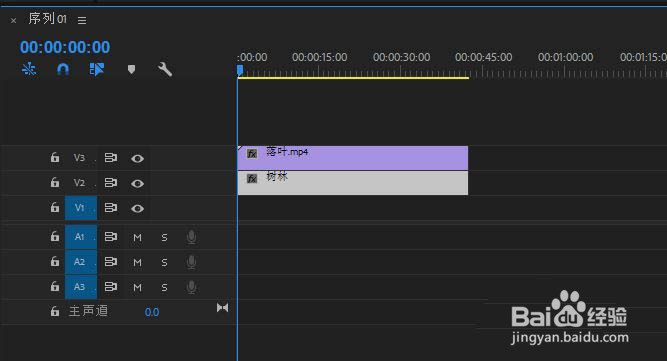Mute track A1
The height and width of the screenshot is (361, 667).
tap(137, 238)
